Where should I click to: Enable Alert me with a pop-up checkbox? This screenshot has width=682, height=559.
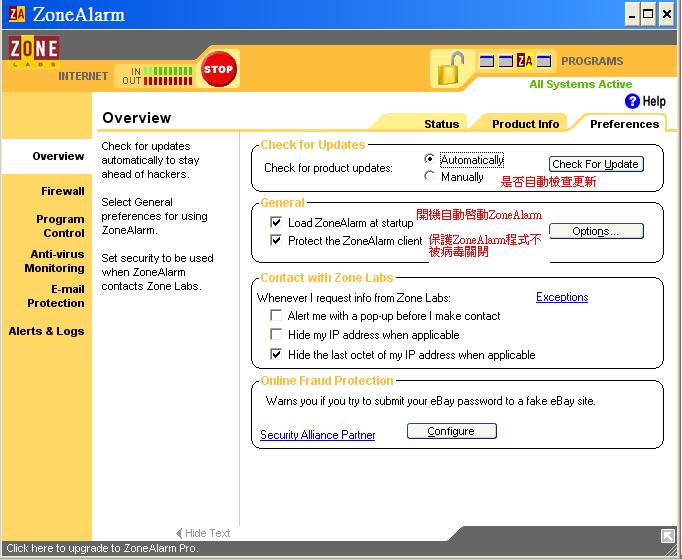click(x=276, y=315)
